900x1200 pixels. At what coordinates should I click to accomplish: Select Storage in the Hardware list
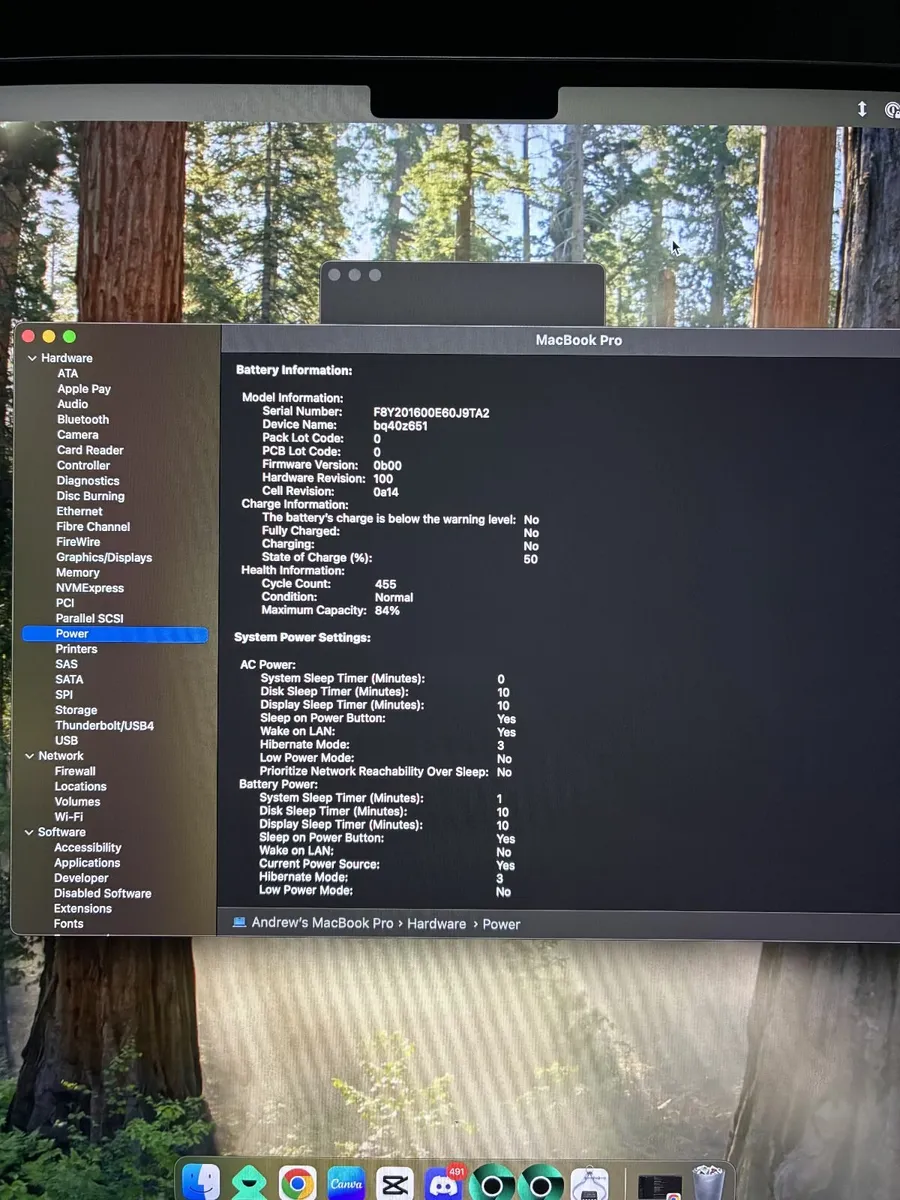coord(76,709)
